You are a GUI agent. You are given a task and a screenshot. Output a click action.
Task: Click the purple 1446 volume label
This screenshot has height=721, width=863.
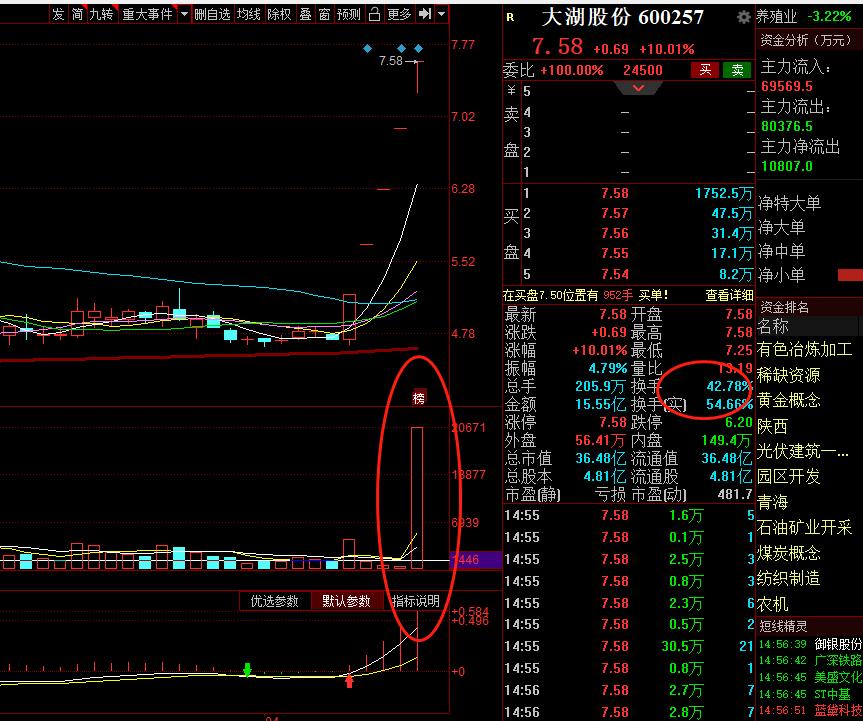click(x=475, y=560)
